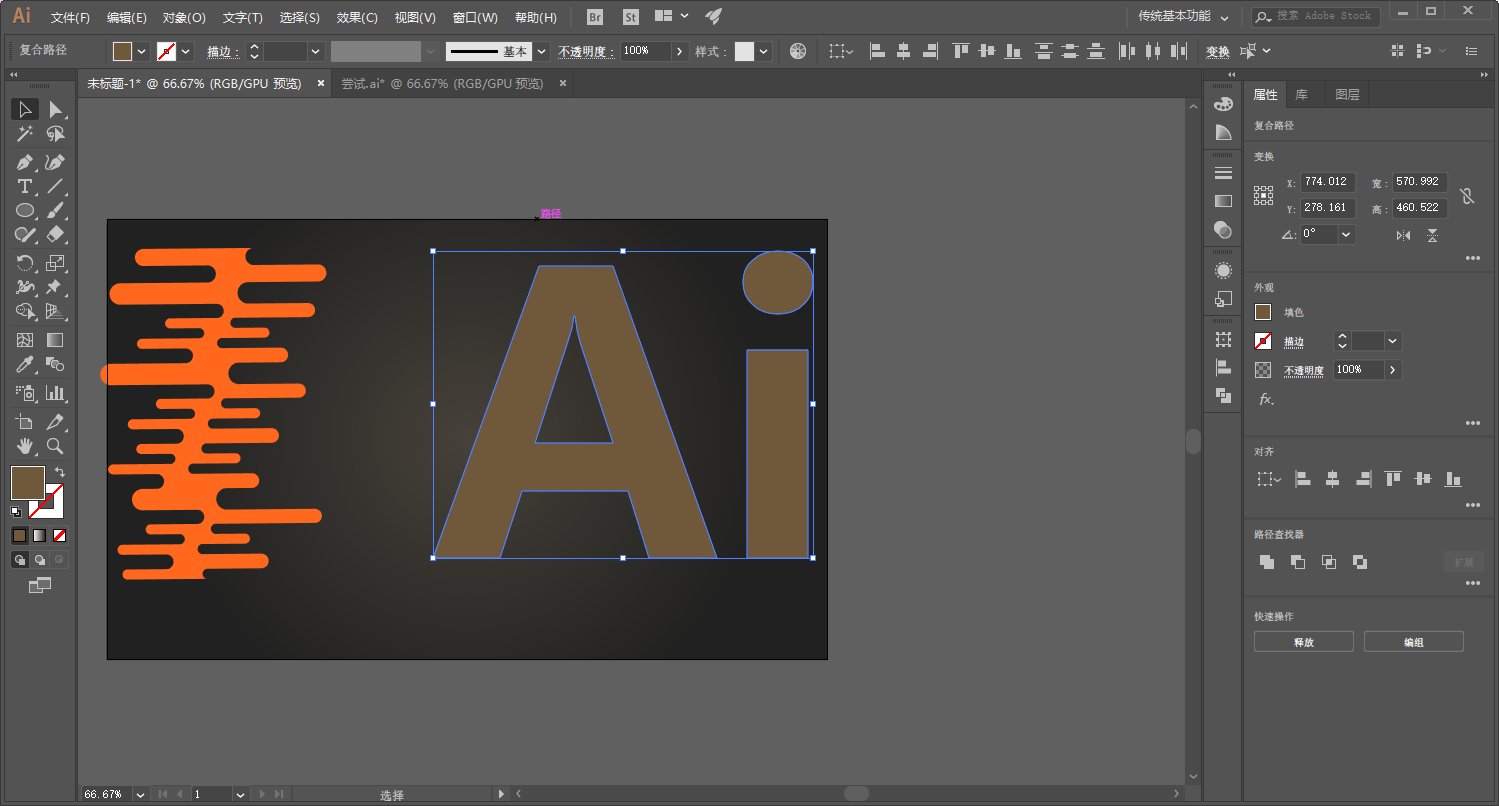Select the Eyedropper tool
This screenshot has width=1499, height=806.
(25, 364)
